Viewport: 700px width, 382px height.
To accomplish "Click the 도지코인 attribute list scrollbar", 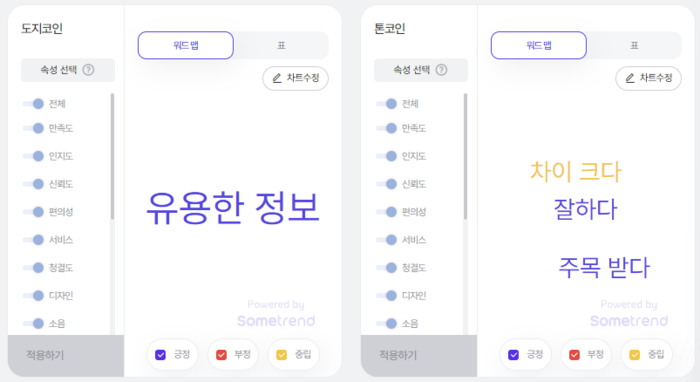I will pyautogui.click(x=112, y=156).
